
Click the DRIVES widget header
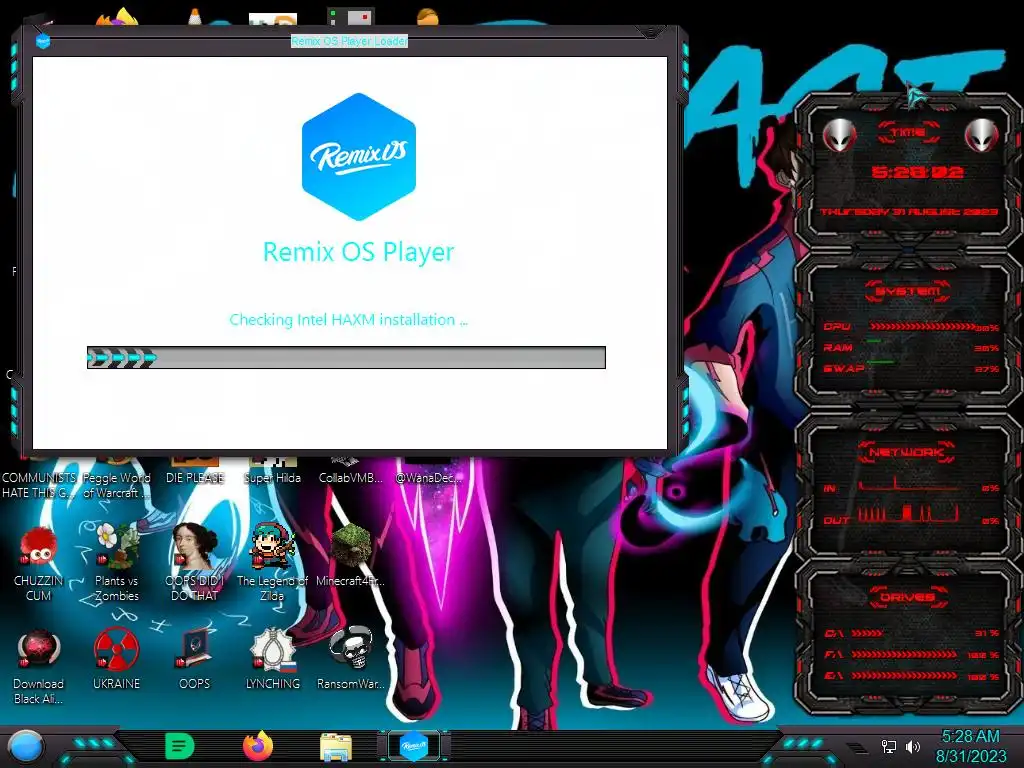tap(907, 597)
